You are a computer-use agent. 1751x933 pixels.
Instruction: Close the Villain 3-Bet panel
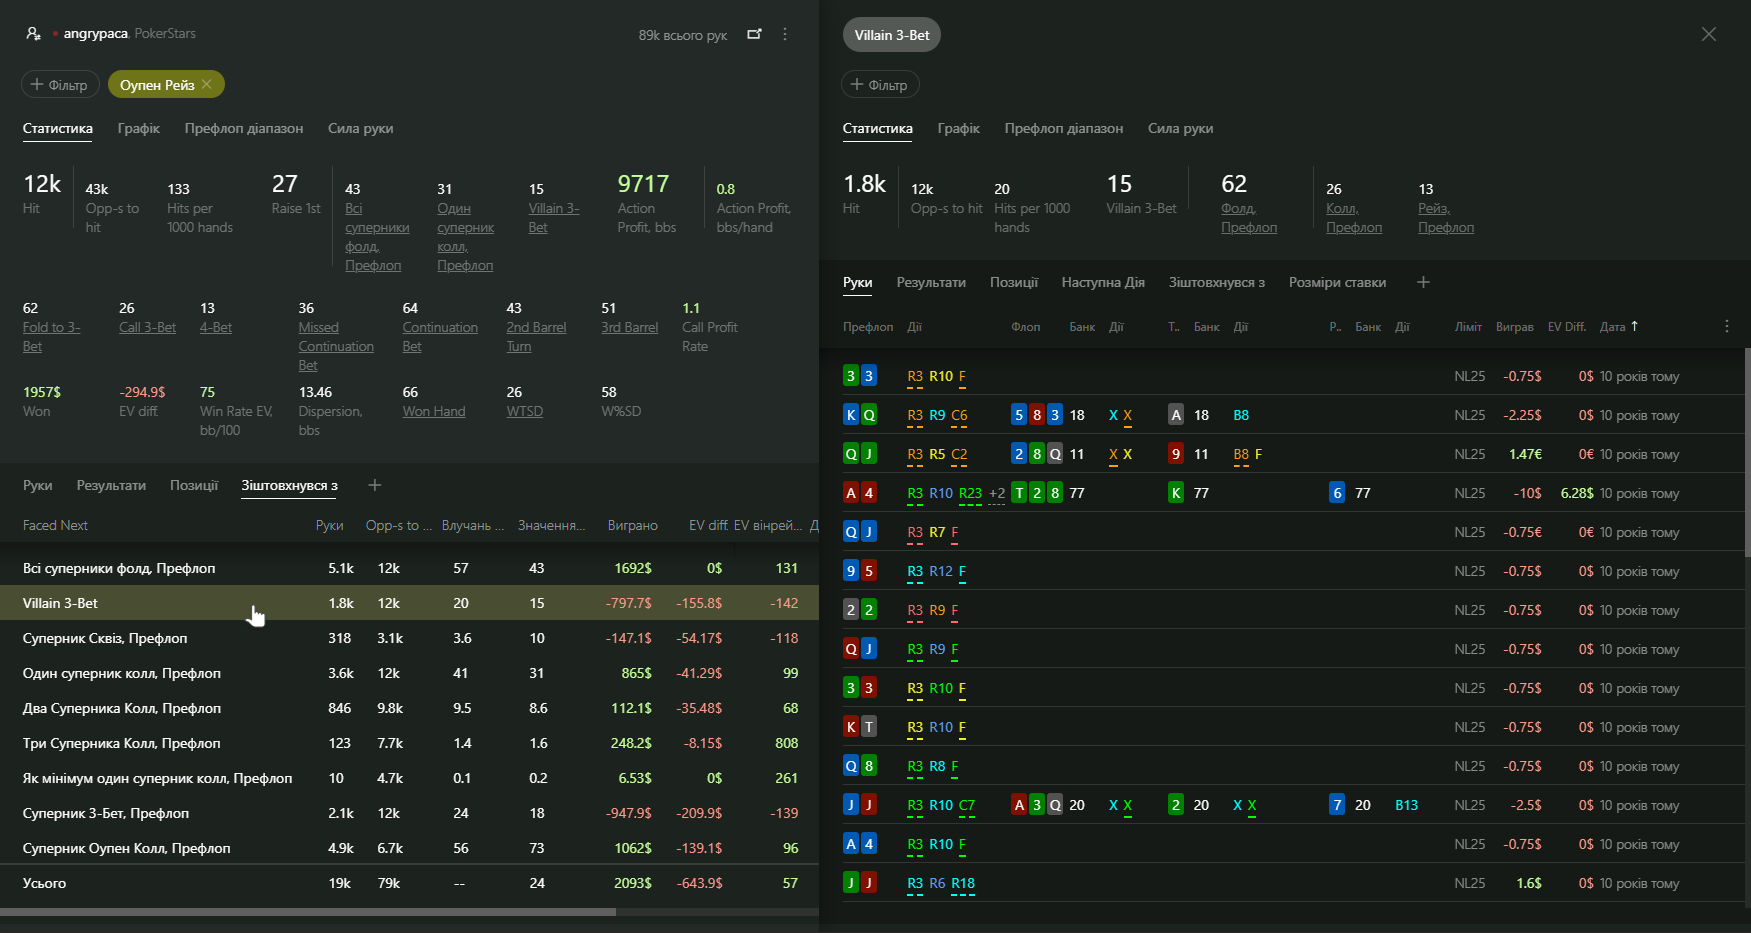tap(1709, 34)
